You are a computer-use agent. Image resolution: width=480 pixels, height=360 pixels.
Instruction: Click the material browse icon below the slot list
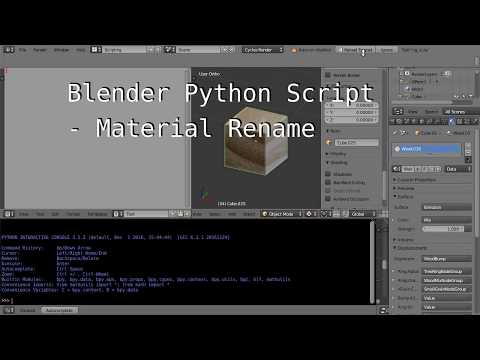coord(397,169)
